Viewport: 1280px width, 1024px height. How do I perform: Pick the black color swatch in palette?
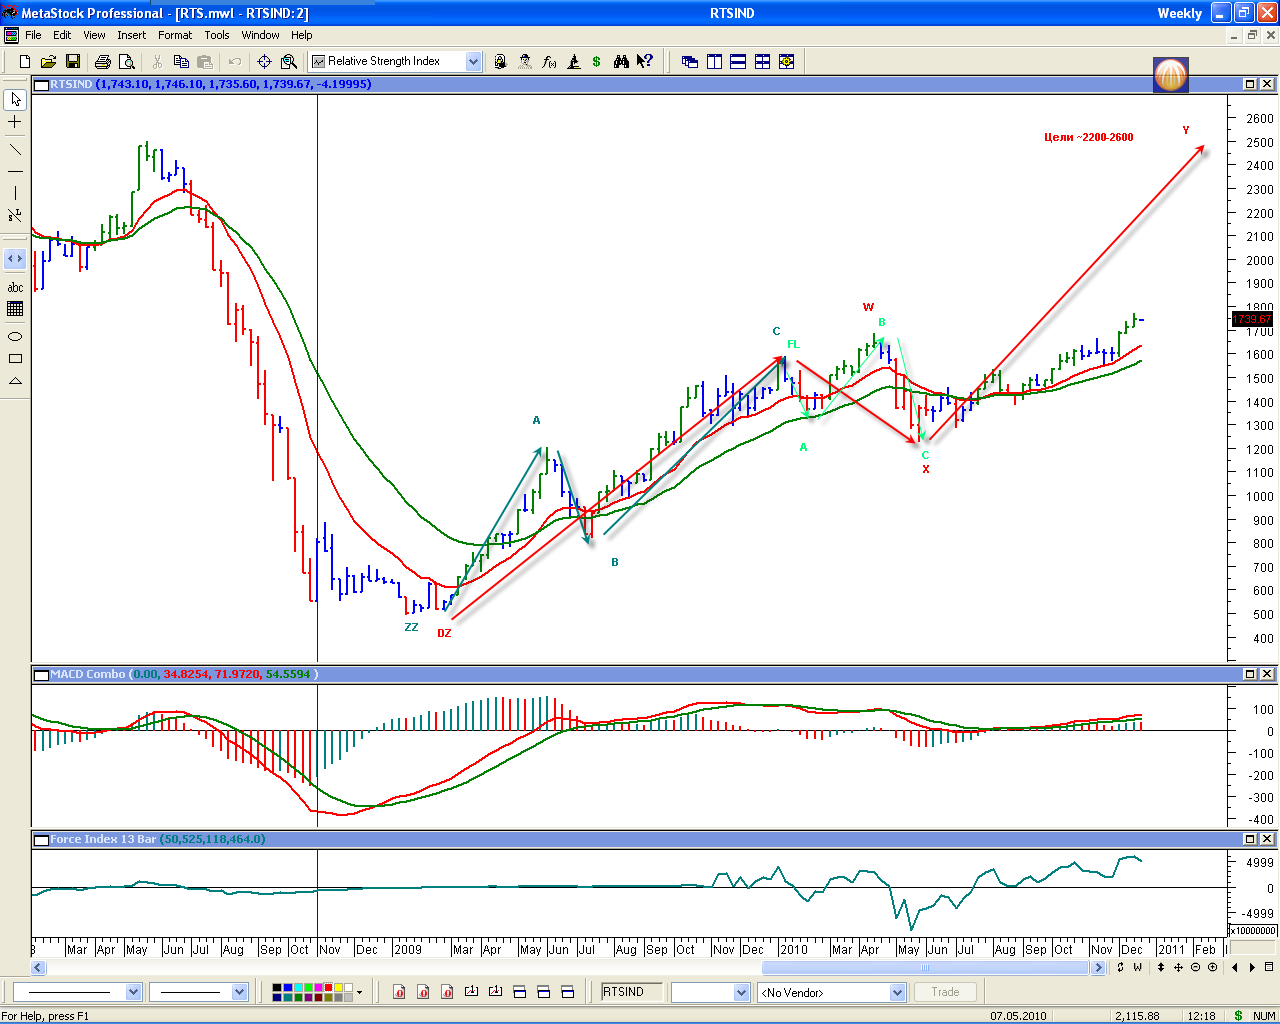pyautogui.click(x=277, y=988)
